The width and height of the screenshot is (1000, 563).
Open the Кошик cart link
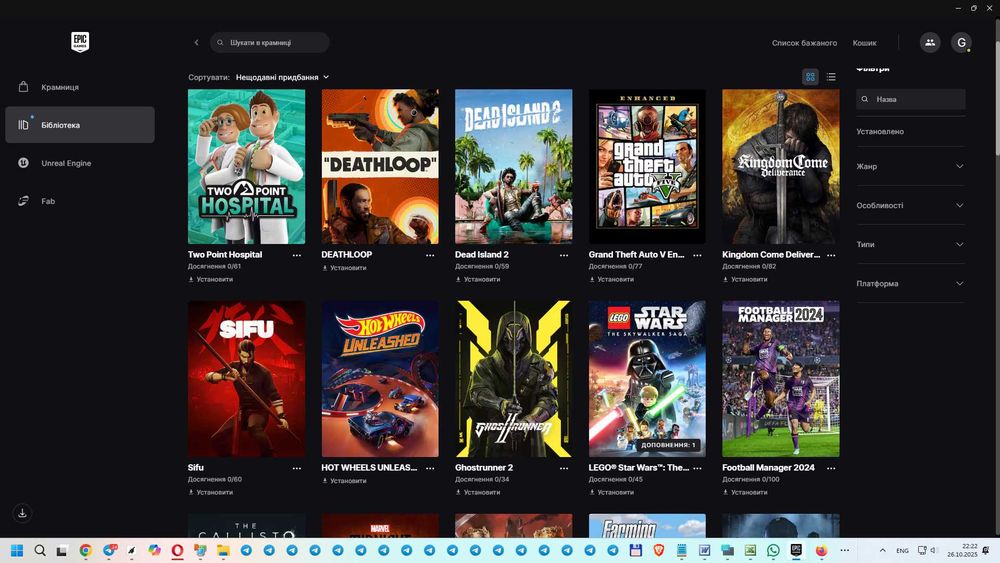[864, 43]
